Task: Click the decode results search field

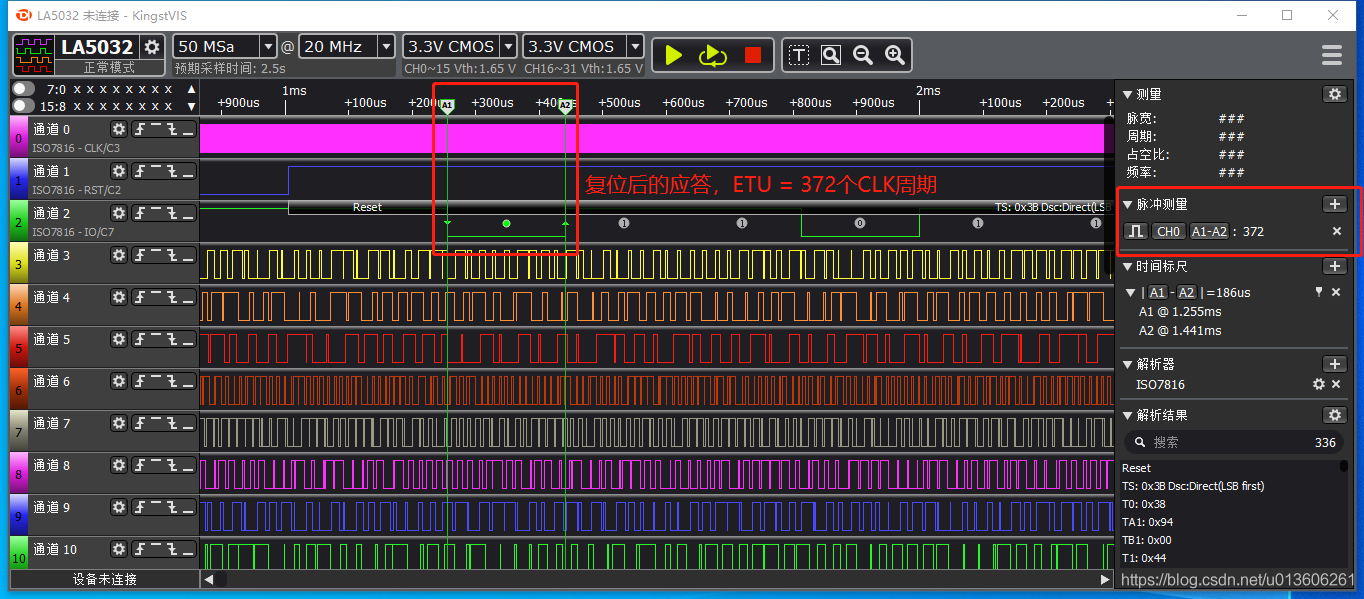Action: click(x=1232, y=442)
